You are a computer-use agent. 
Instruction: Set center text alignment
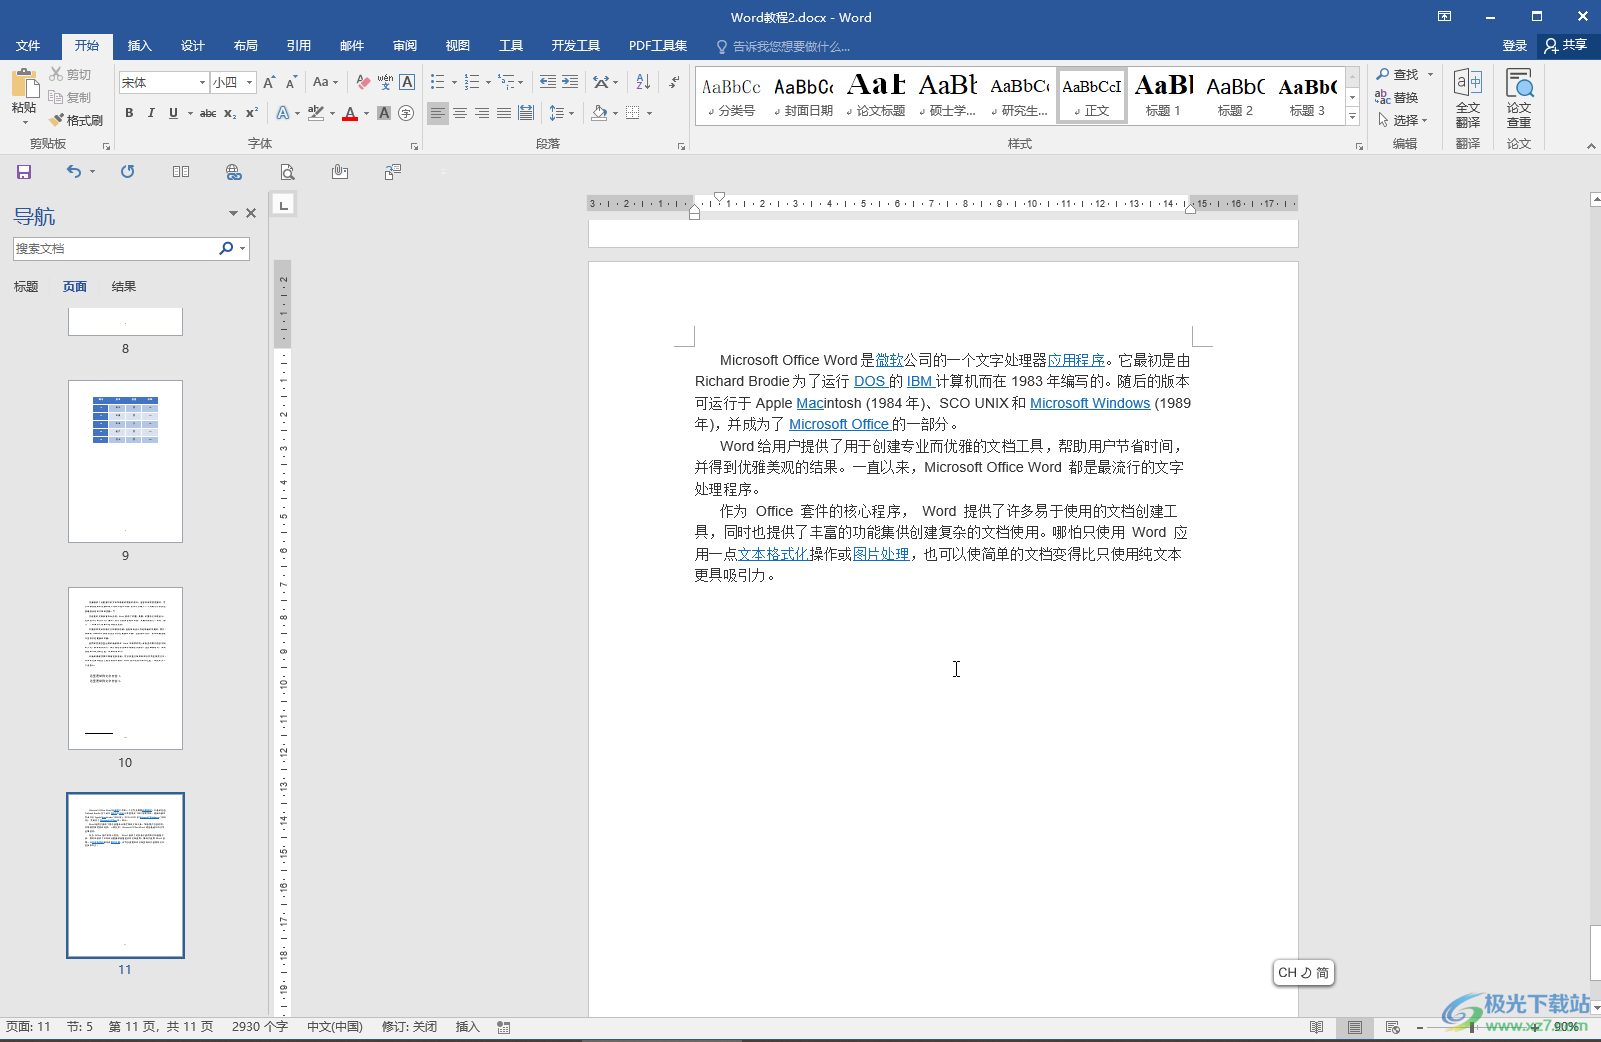(460, 113)
